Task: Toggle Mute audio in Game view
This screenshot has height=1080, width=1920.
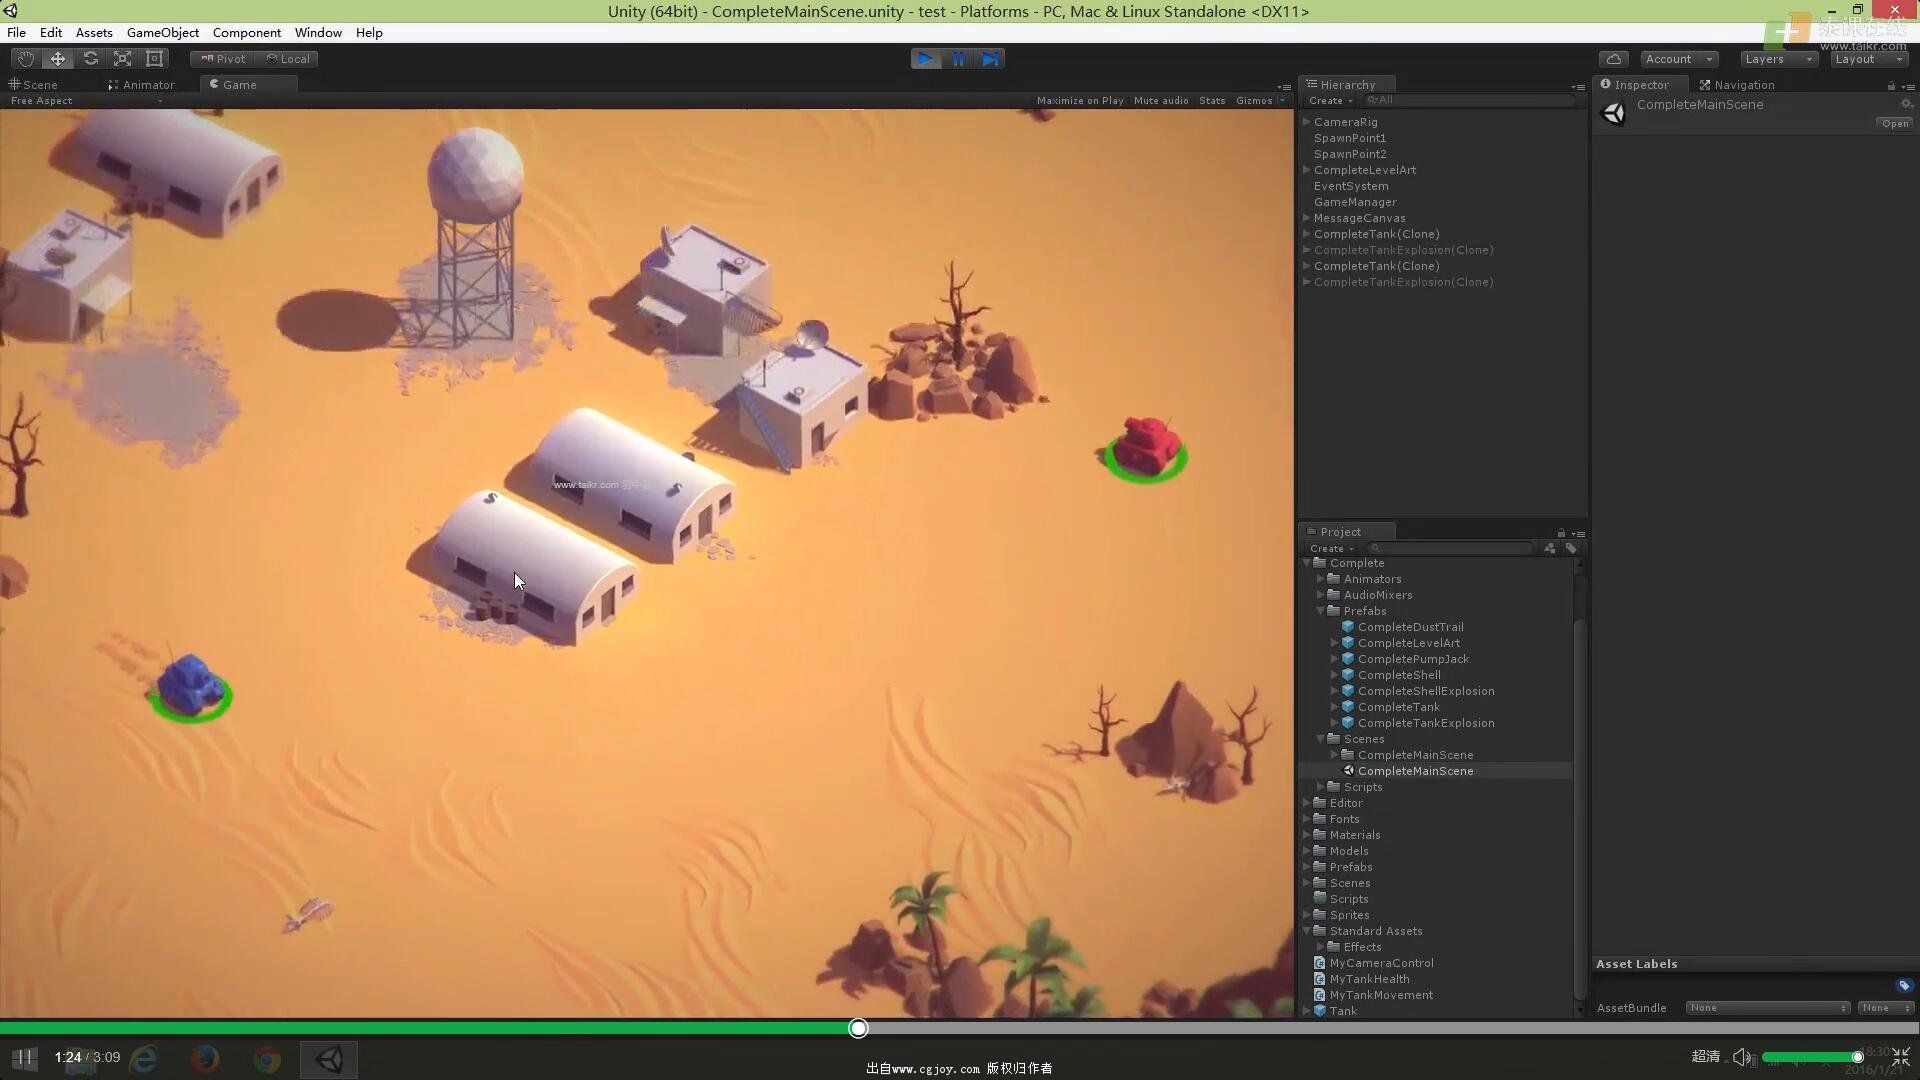Action: 1161,101
